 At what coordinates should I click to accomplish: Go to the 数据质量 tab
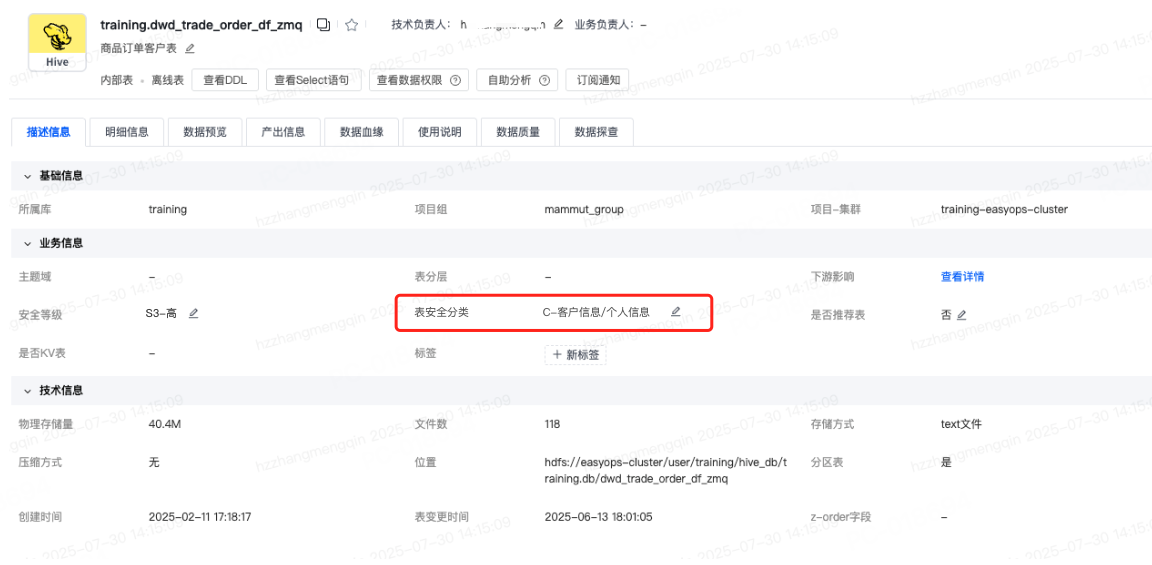517,132
